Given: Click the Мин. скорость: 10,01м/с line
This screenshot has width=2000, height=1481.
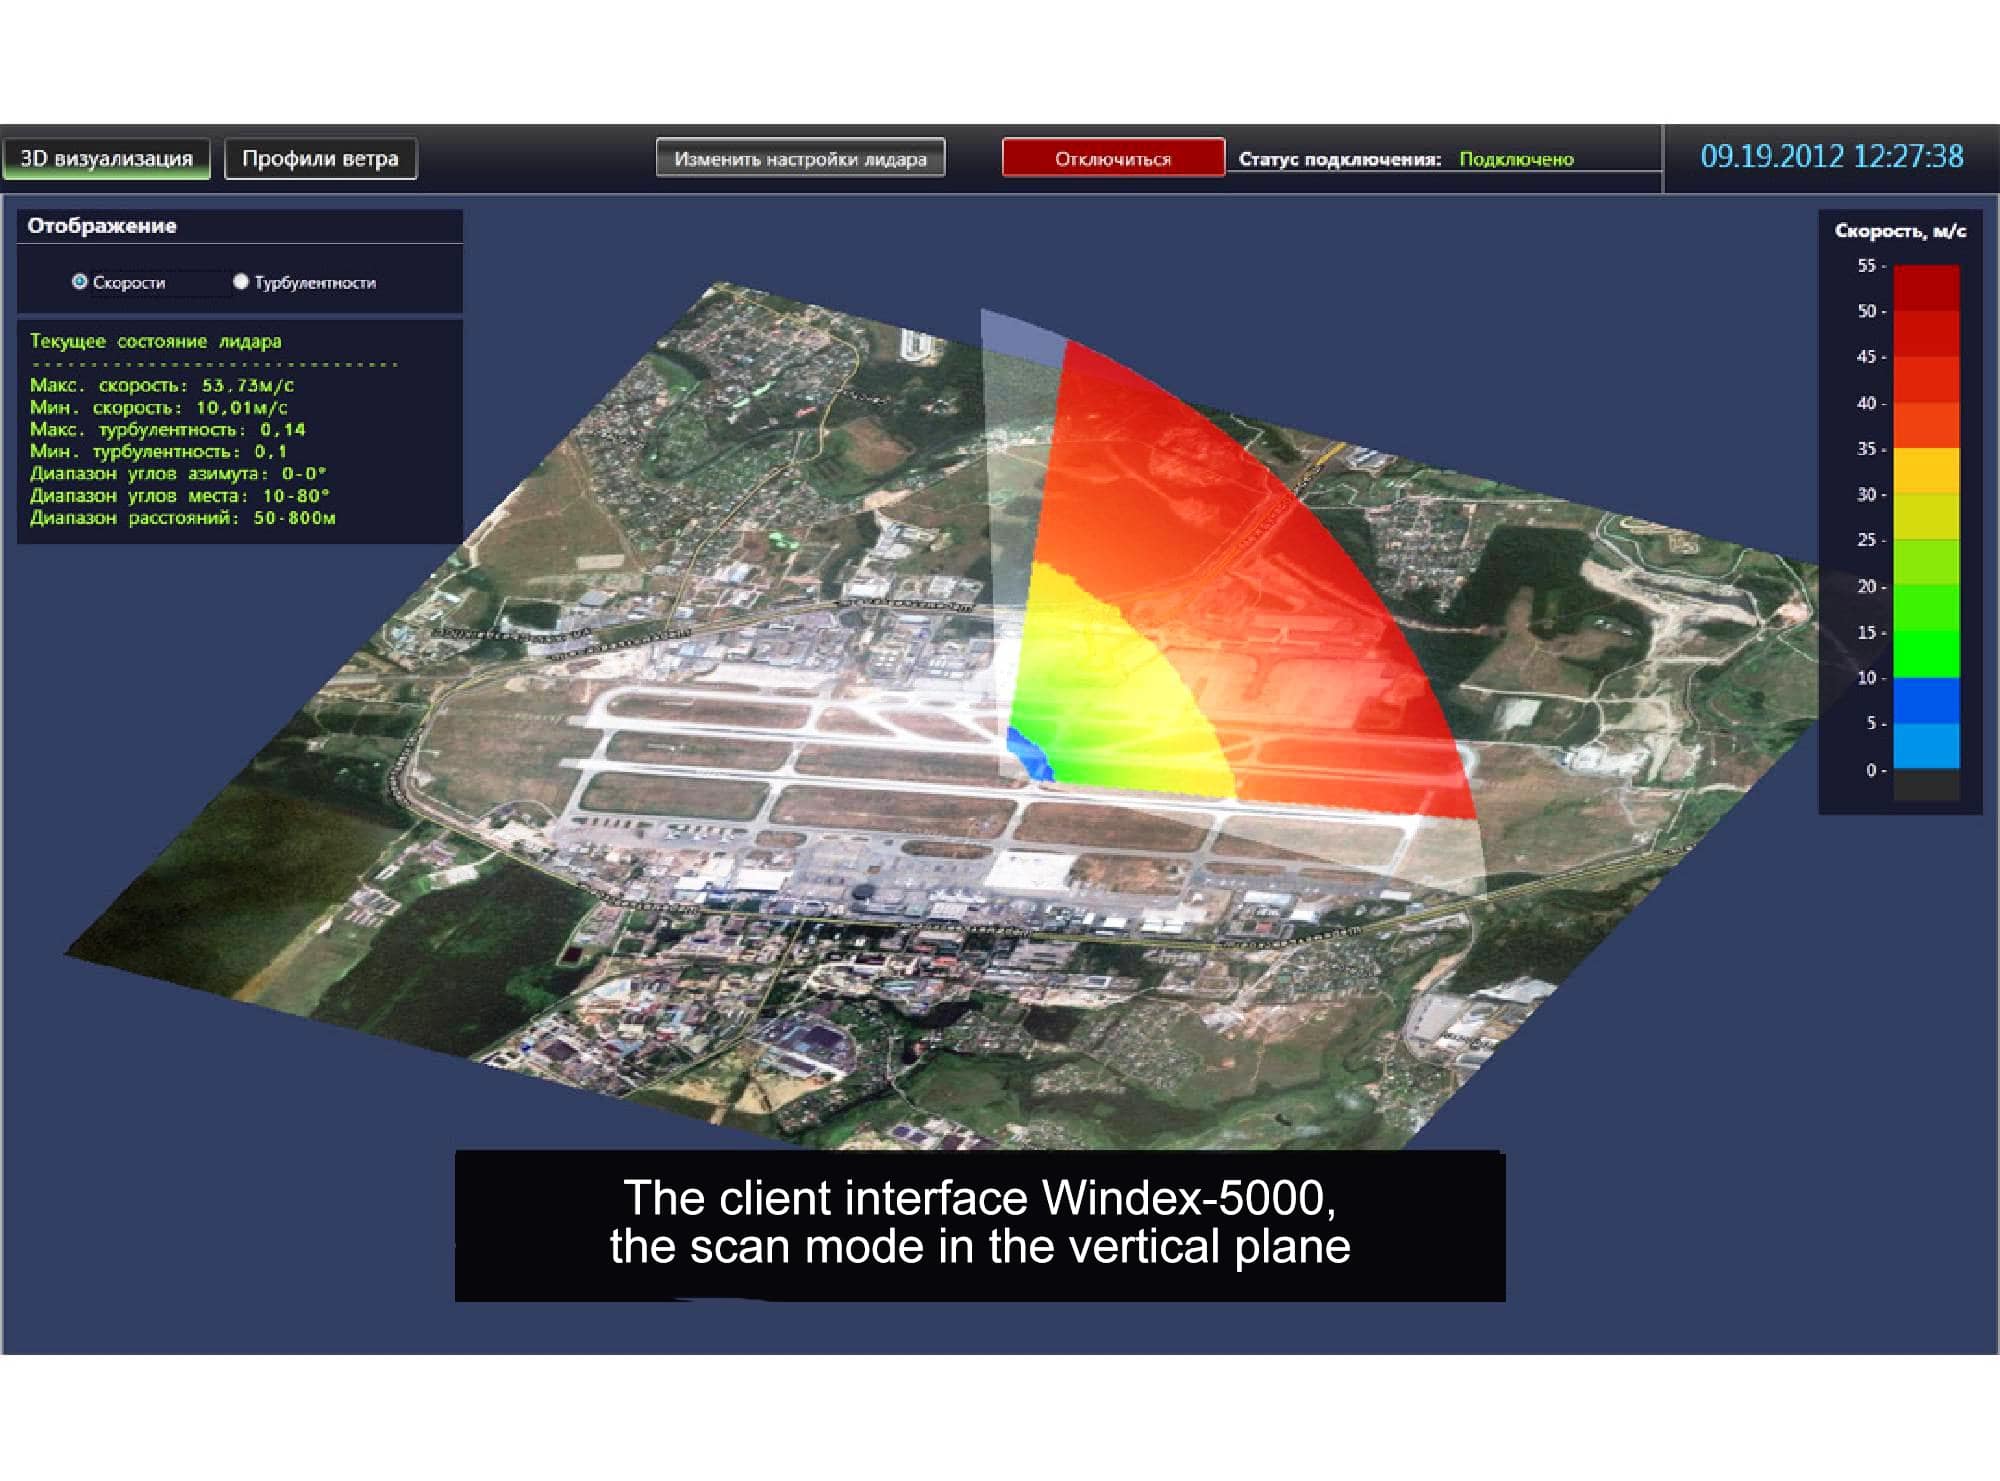Looking at the screenshot, I should (159, 407).
